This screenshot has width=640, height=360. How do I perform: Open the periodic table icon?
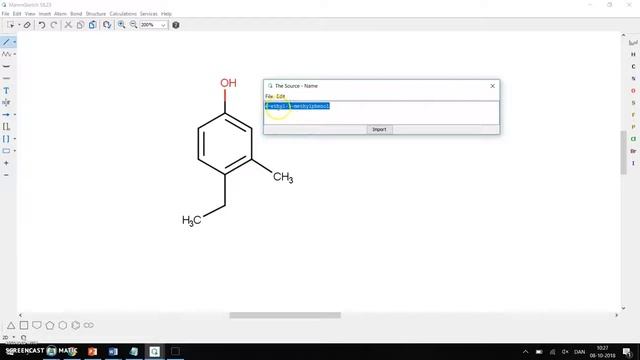(x=633, y=42)
